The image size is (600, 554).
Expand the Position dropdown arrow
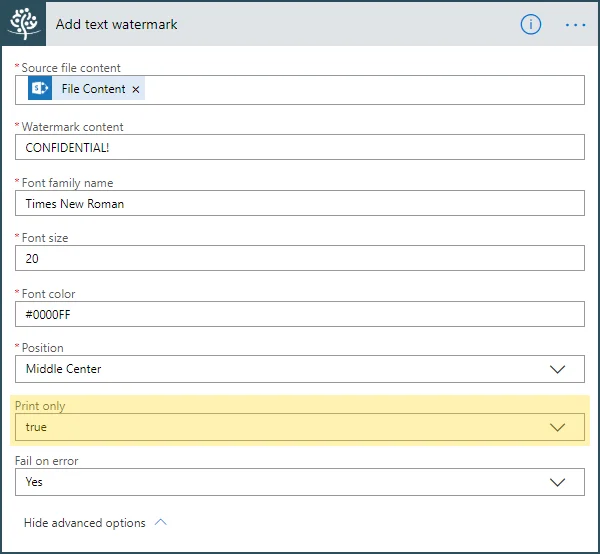(x=558, y=369)
